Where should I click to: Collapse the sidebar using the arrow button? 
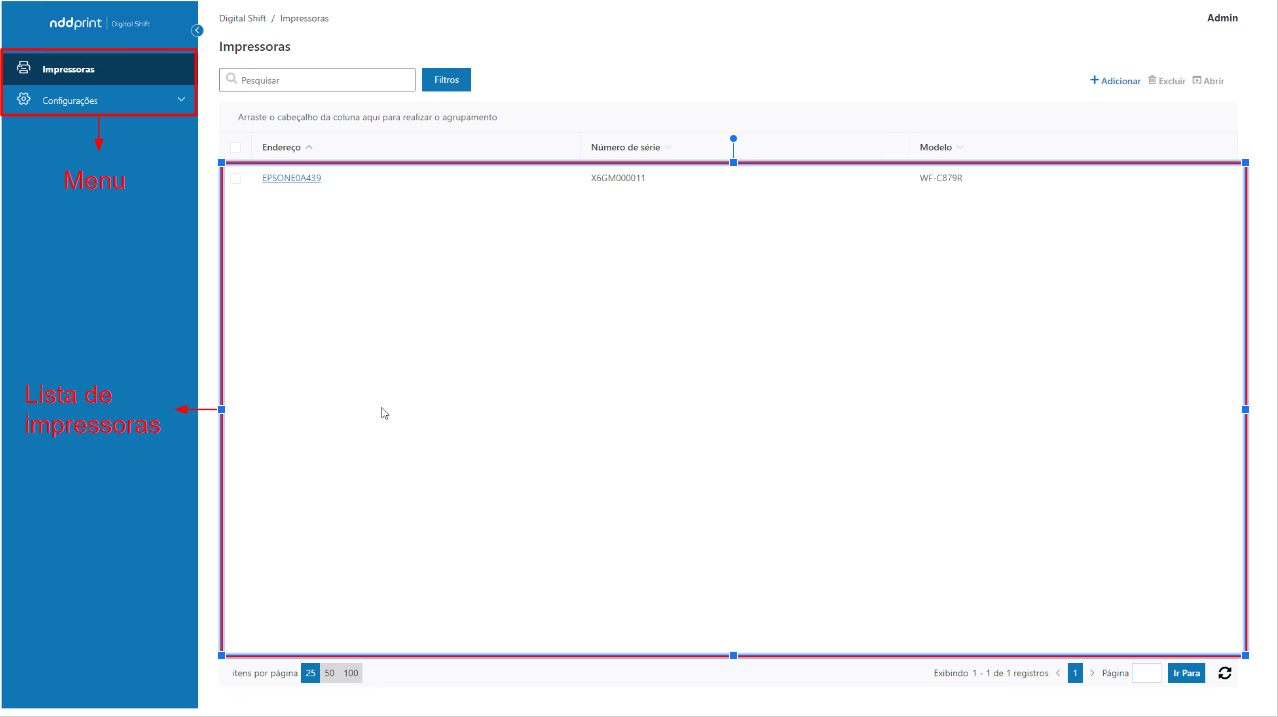pos(197,30)
